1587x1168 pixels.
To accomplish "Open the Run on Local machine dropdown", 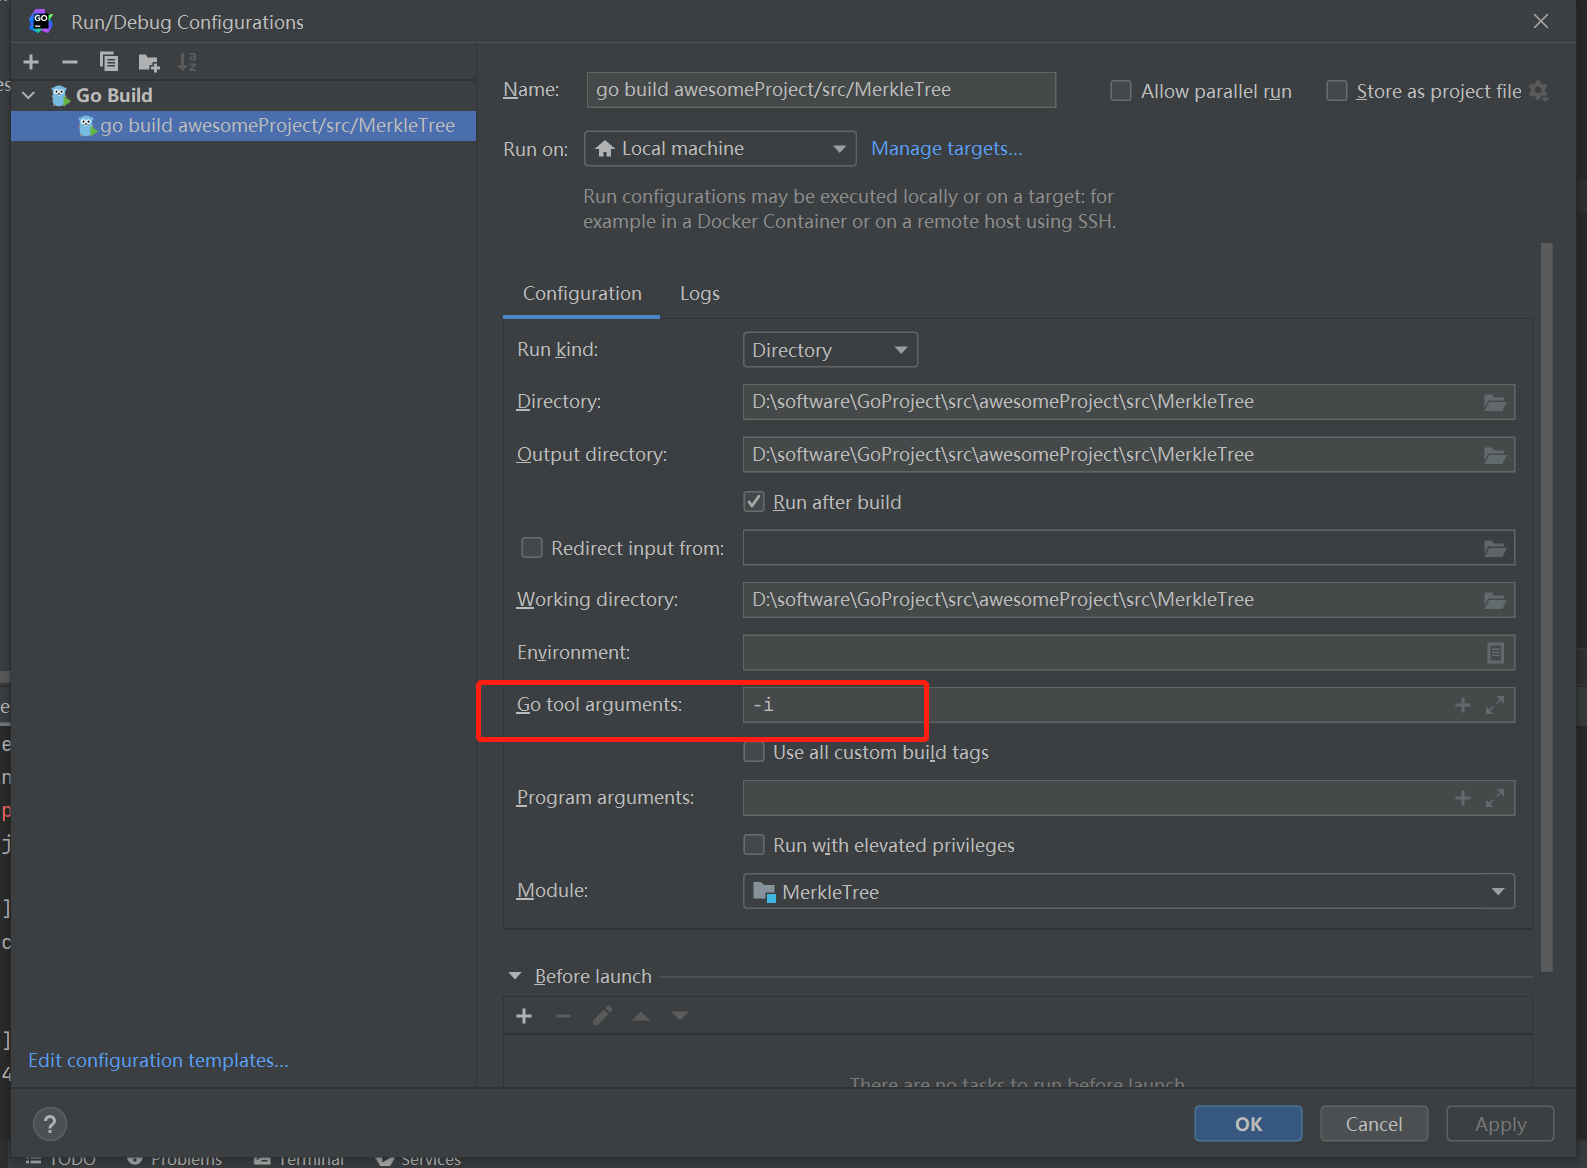I will coord(720,149).
